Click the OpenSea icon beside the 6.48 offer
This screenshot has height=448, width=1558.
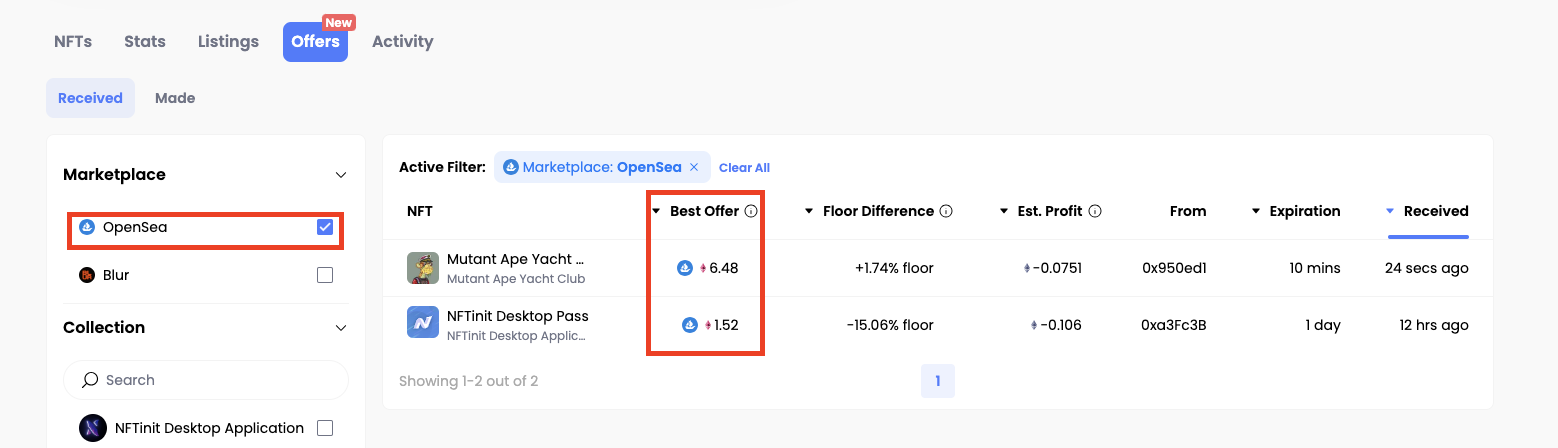tap(685, 268)
